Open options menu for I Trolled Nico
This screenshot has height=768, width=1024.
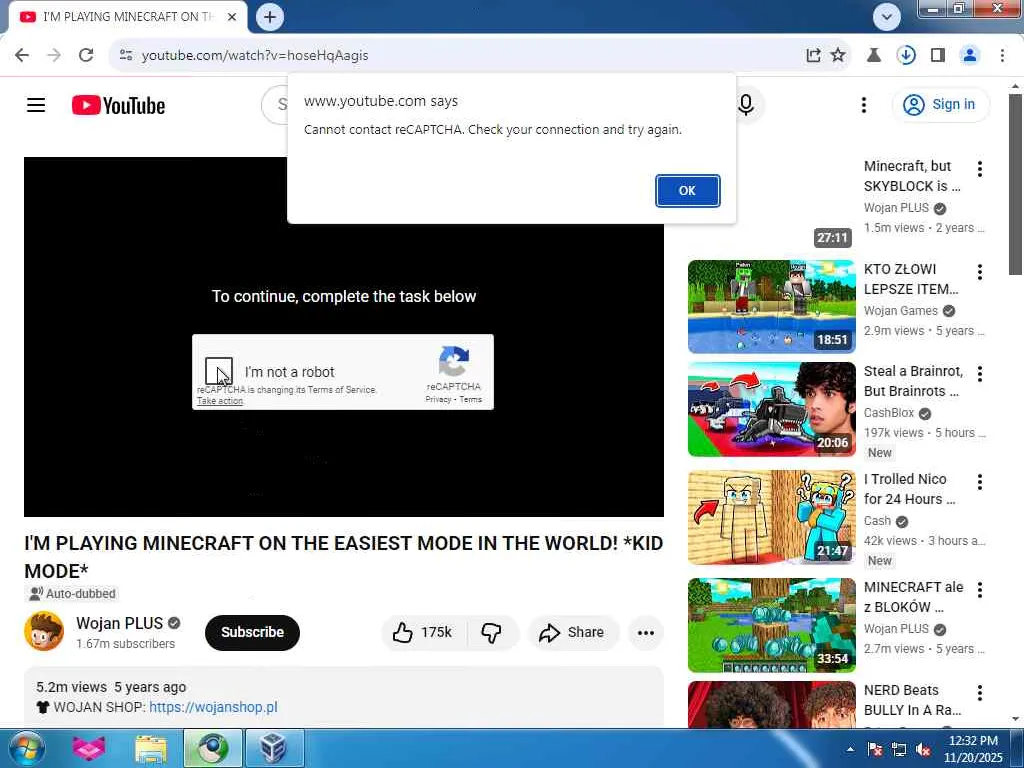(x=980, y=482)
